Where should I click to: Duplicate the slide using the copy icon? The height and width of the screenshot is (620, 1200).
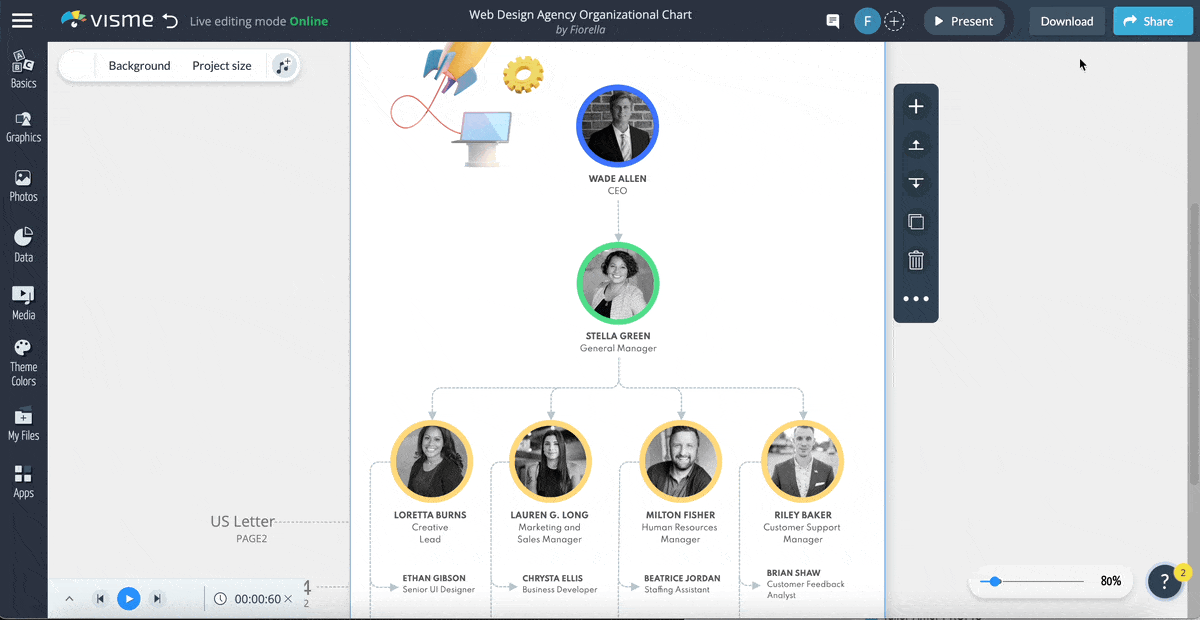point(915,221)
